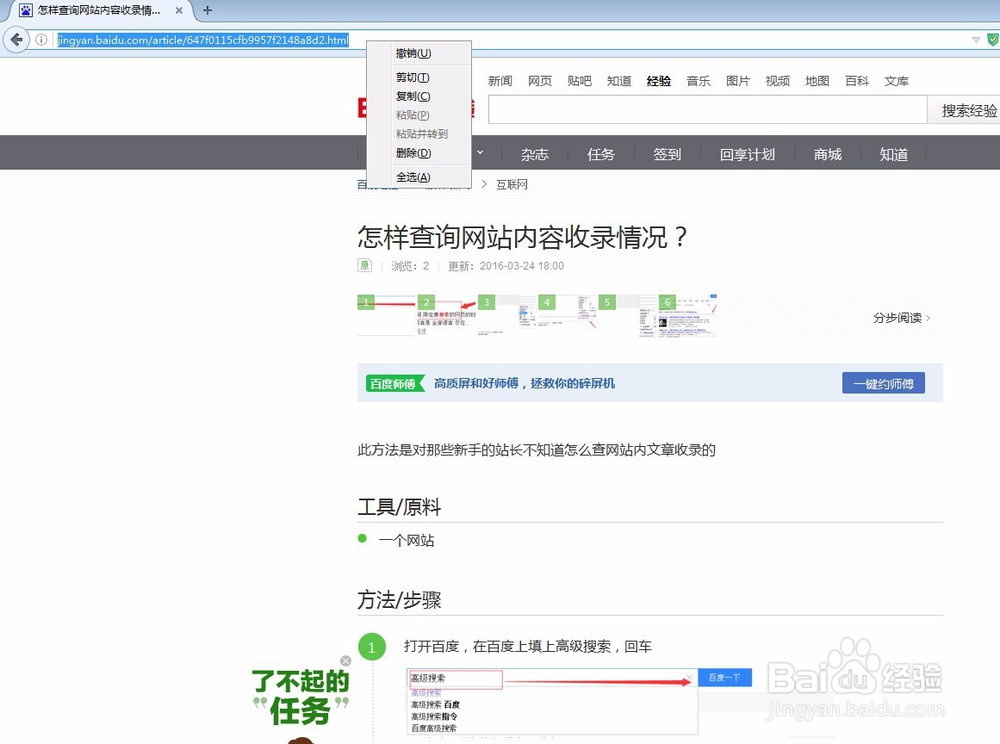Click the green shield icon in address bar

[x=992, y=40]
